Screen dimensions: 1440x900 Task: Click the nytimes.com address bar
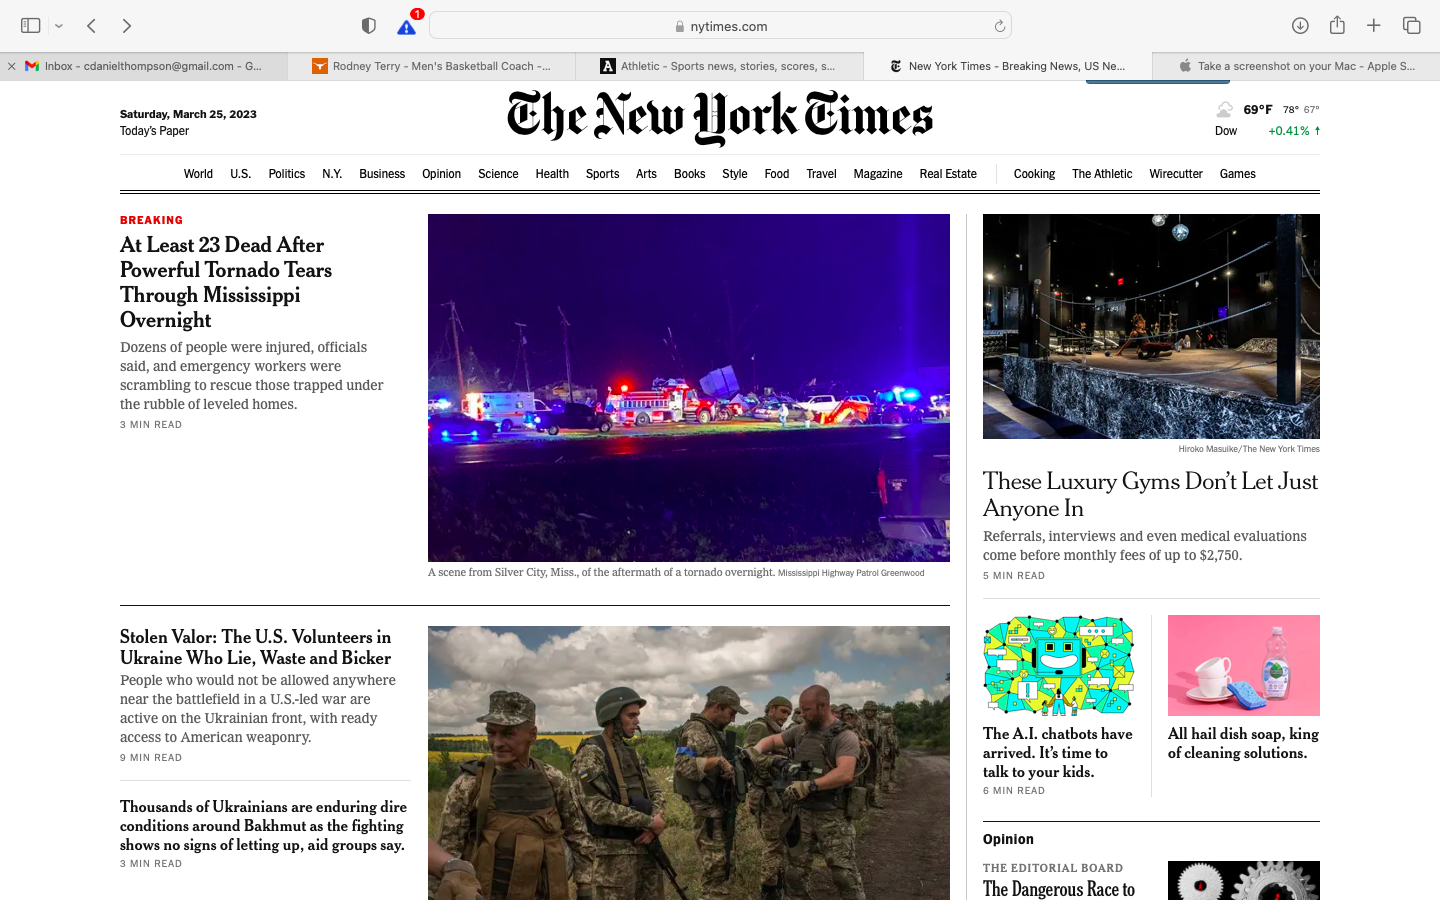[720, 26]
